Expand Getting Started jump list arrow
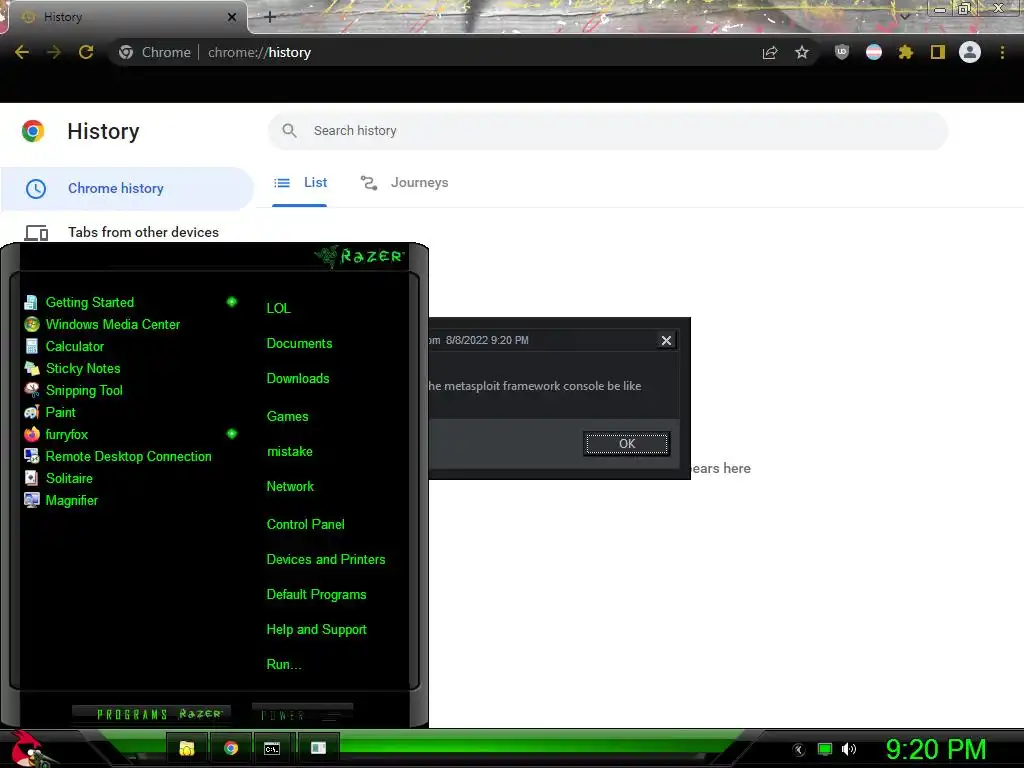 [x=232, y=302]
